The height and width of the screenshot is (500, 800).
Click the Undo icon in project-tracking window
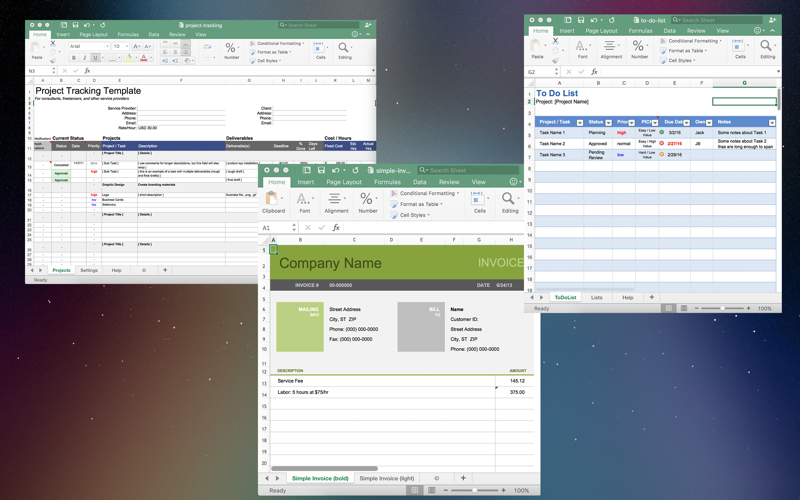coord(87,24)
